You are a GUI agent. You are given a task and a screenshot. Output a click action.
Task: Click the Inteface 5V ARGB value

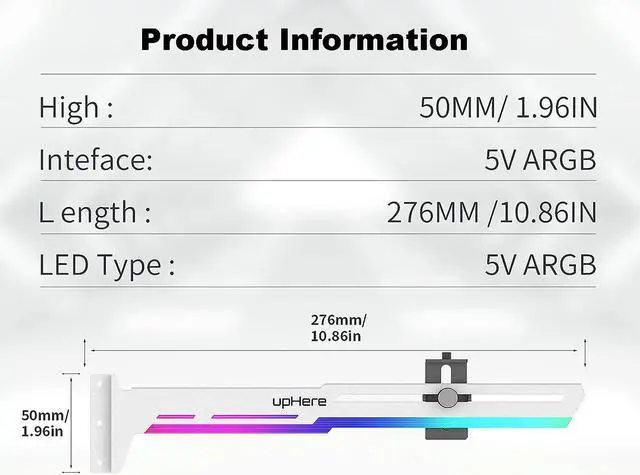coord(540,160)
